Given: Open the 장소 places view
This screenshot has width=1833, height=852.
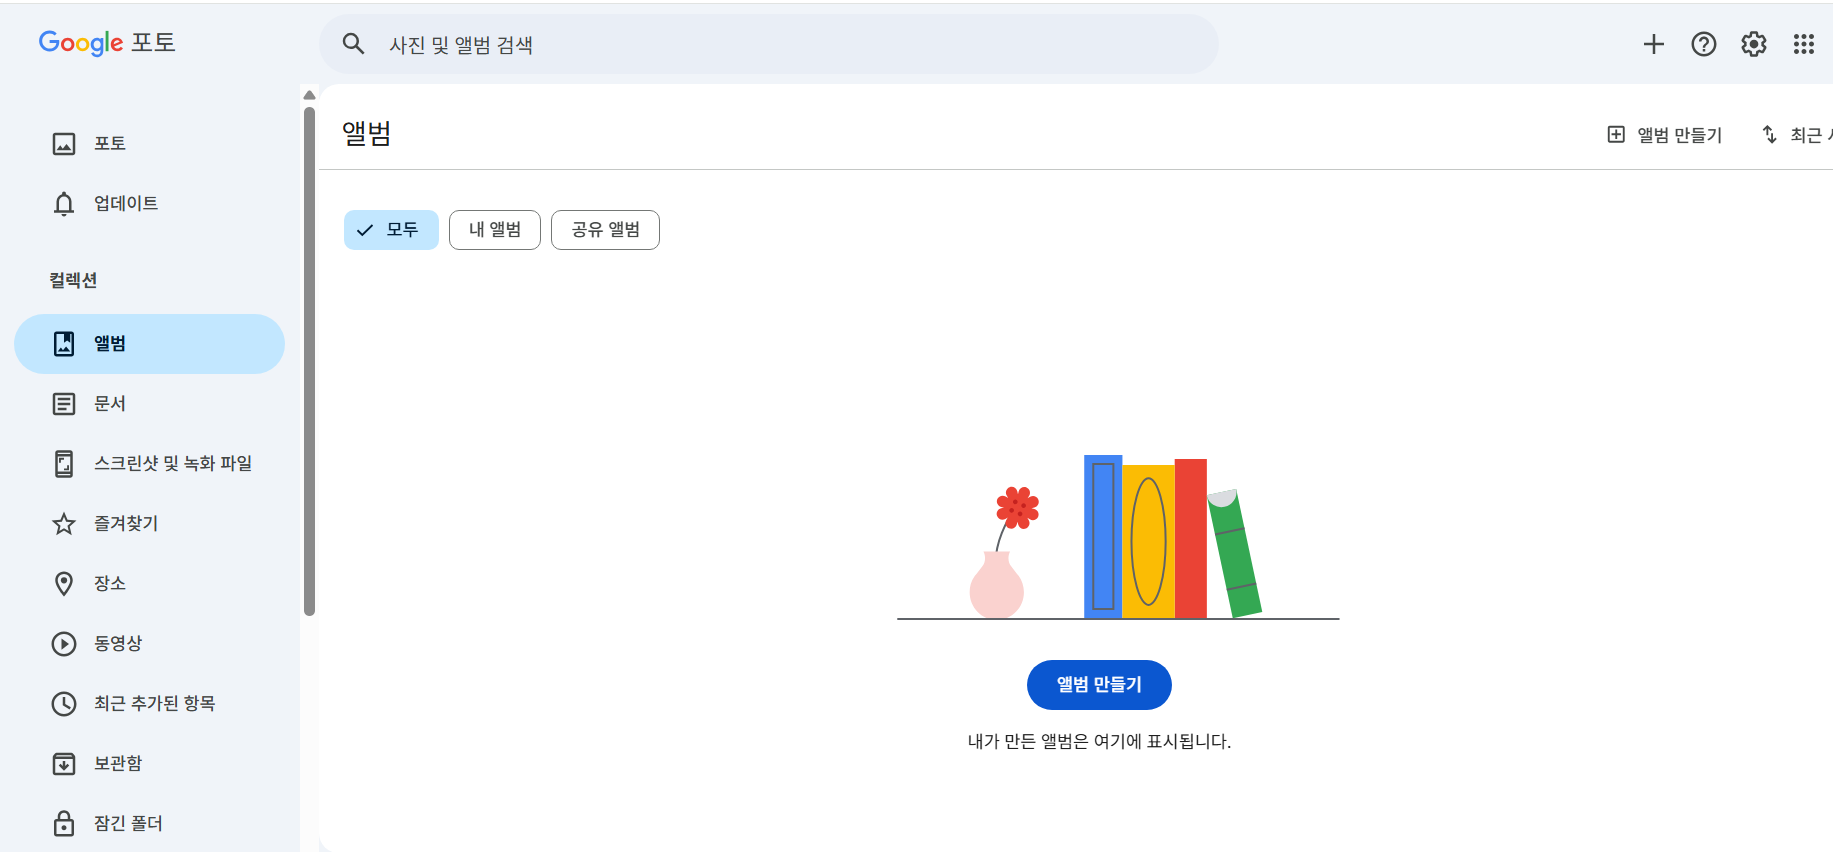Looking at the screenshot, I should click(x=109, y=583).
